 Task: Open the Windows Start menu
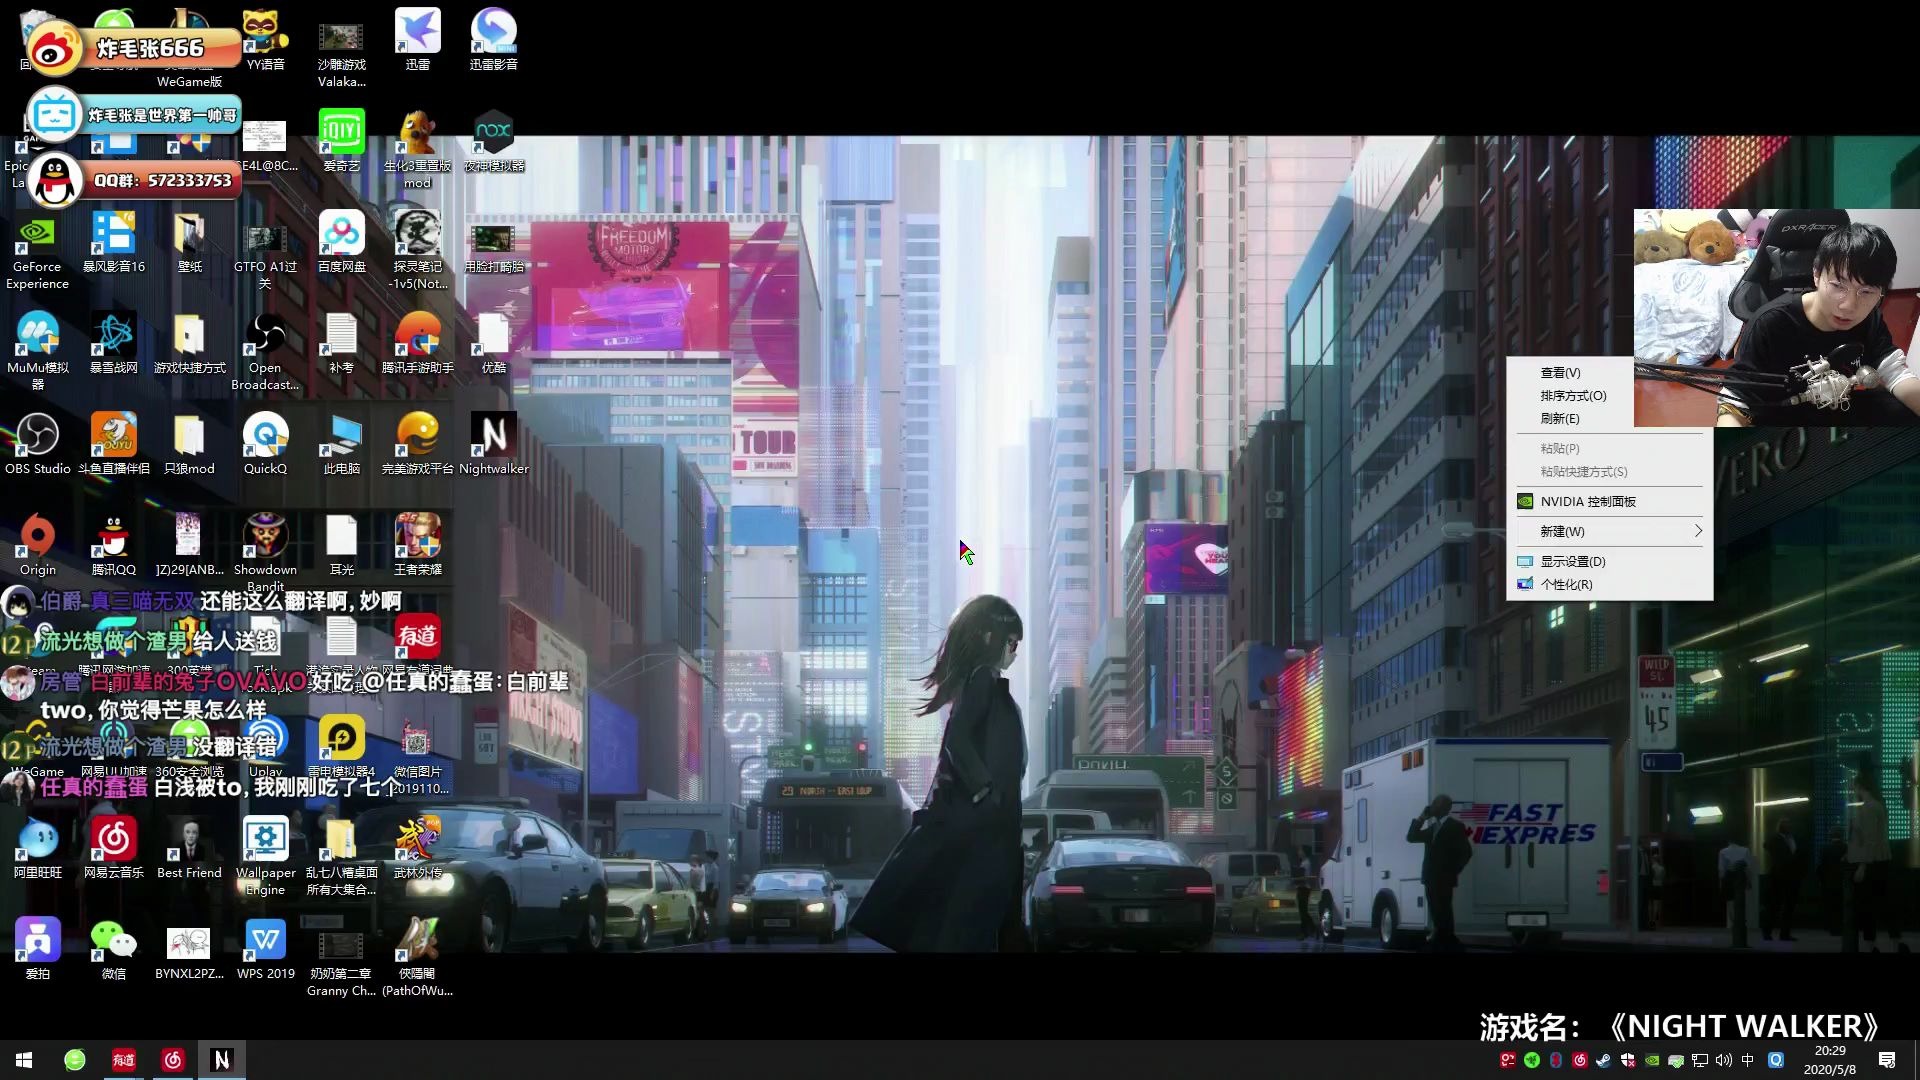(24, 1060)
